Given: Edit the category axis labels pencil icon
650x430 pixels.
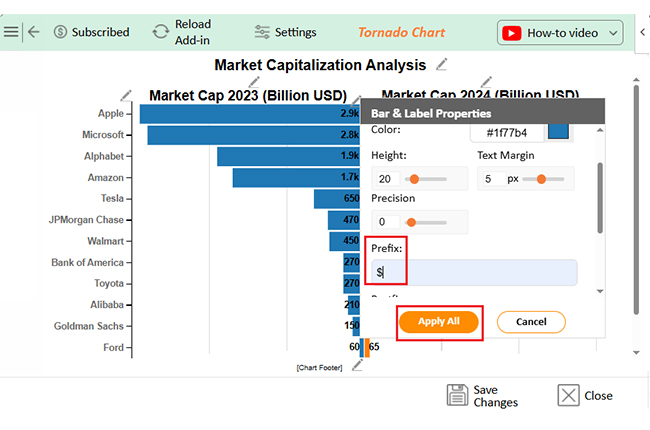Looking at the screenshot, I should (126, 95).
